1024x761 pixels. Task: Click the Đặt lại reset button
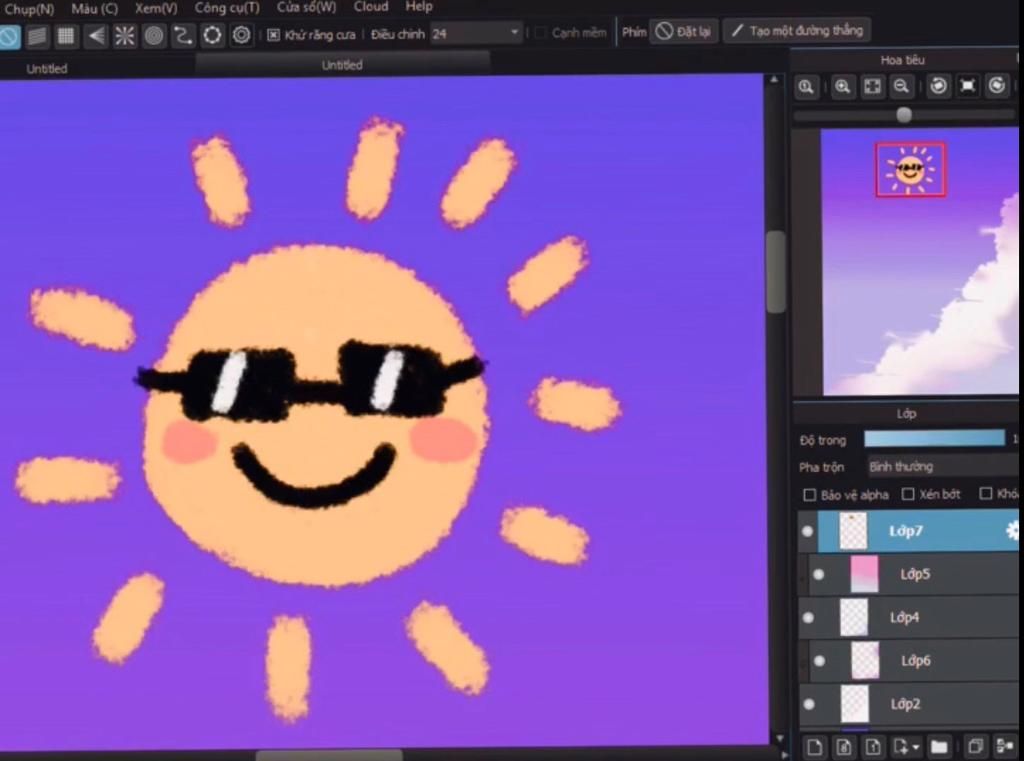684,31
